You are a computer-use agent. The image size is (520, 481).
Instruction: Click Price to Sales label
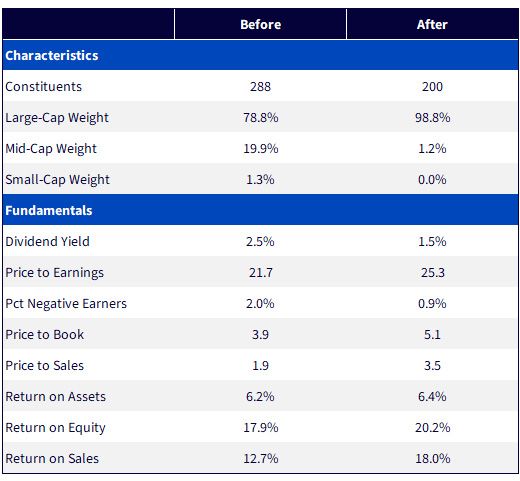[44, 365]
